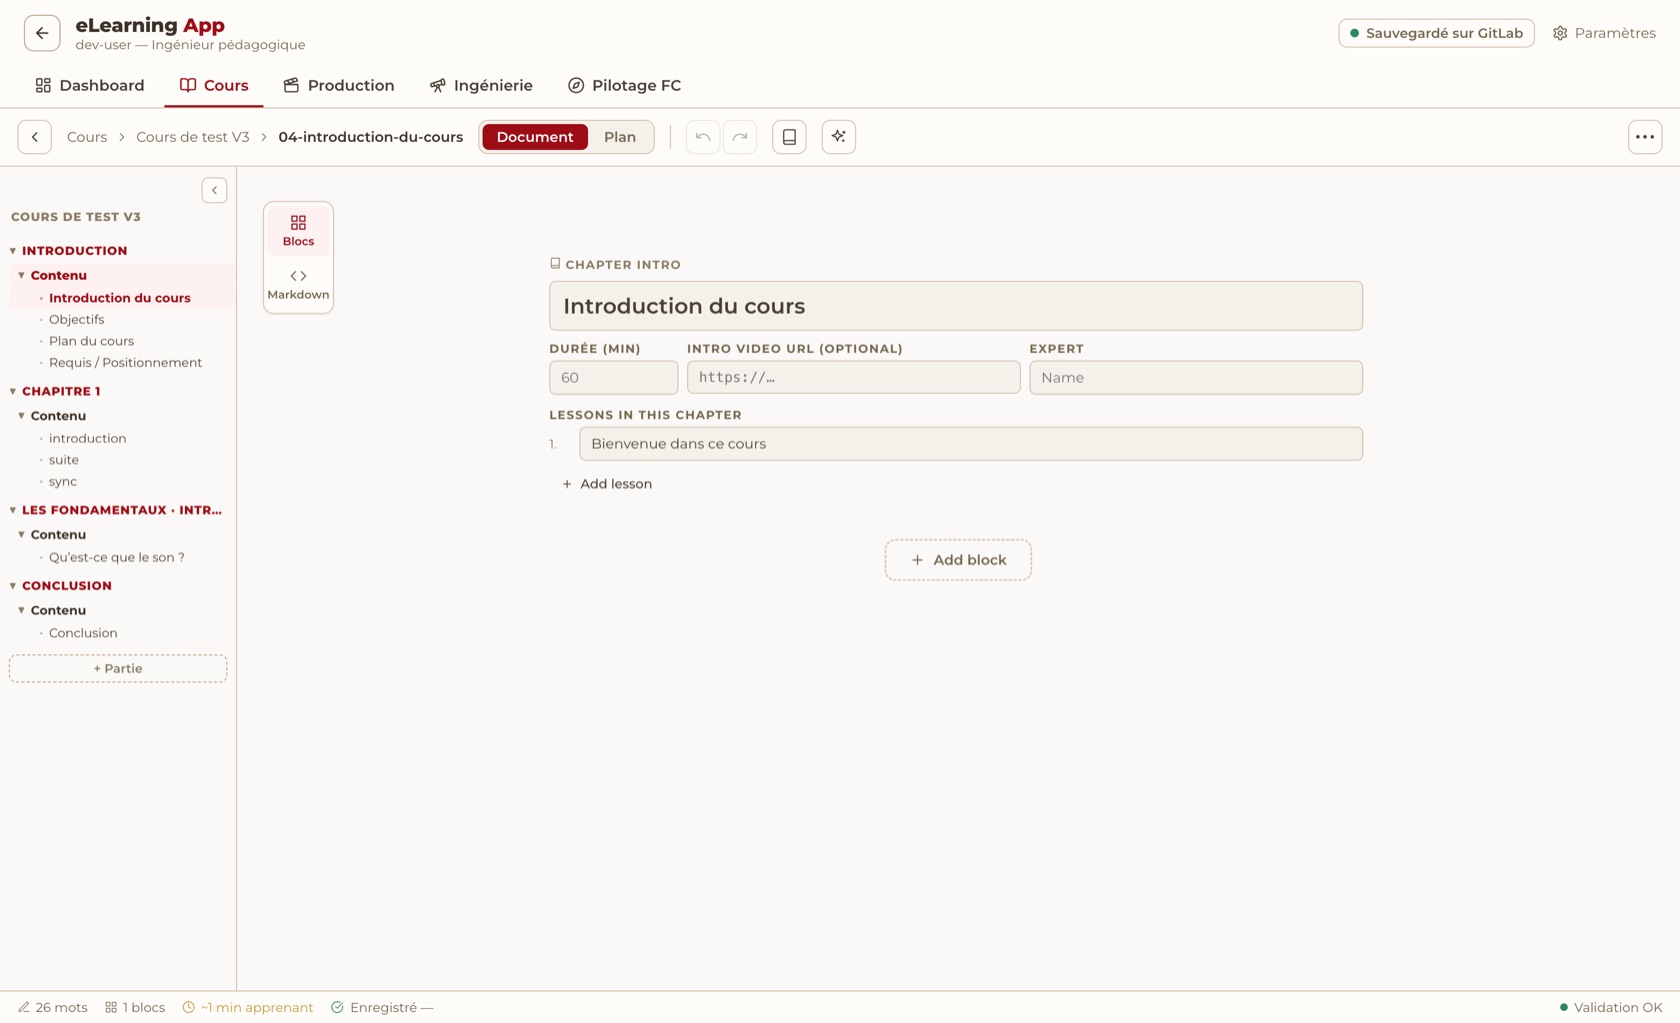1680x1023 pixels.
Task: Open the introduction lesson in Chapitre 1
Action: click(88, 438)
